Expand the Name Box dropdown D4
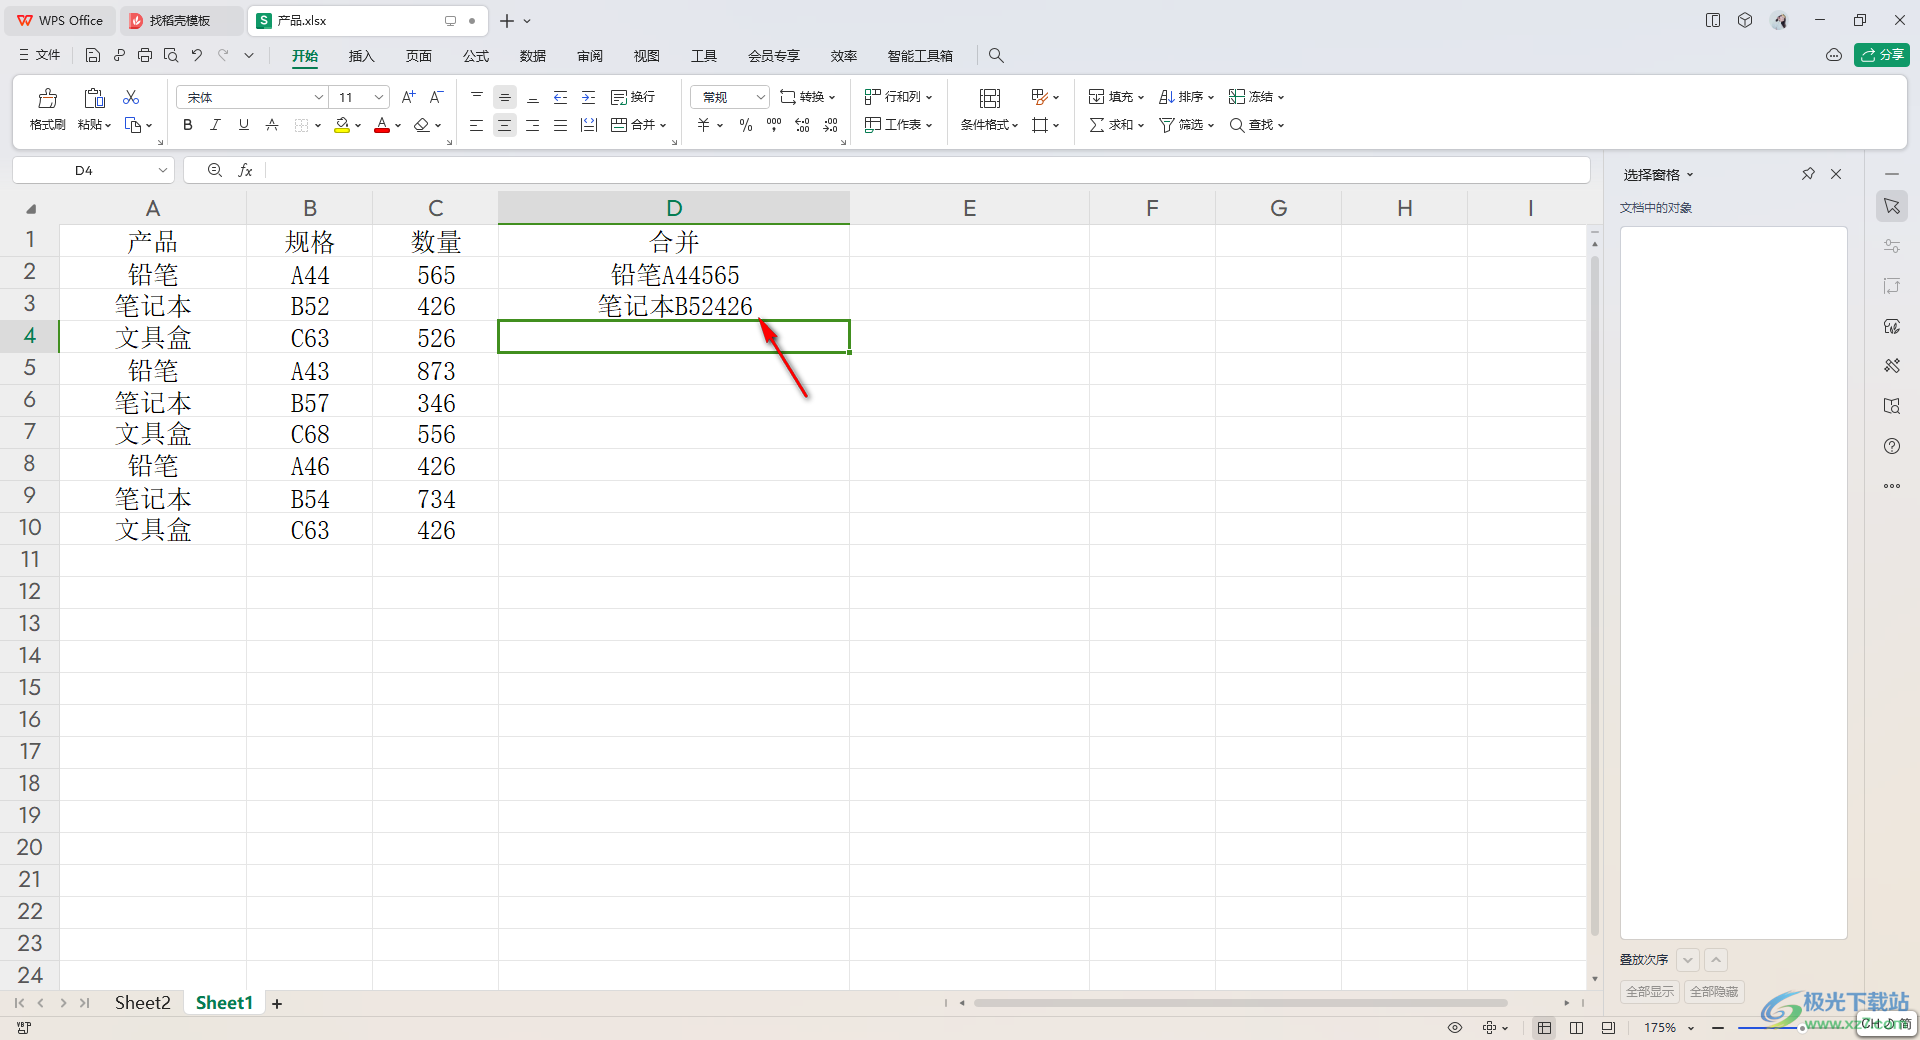The width and height of the screenshot is (1920, 1040). [x=162, y=171]
